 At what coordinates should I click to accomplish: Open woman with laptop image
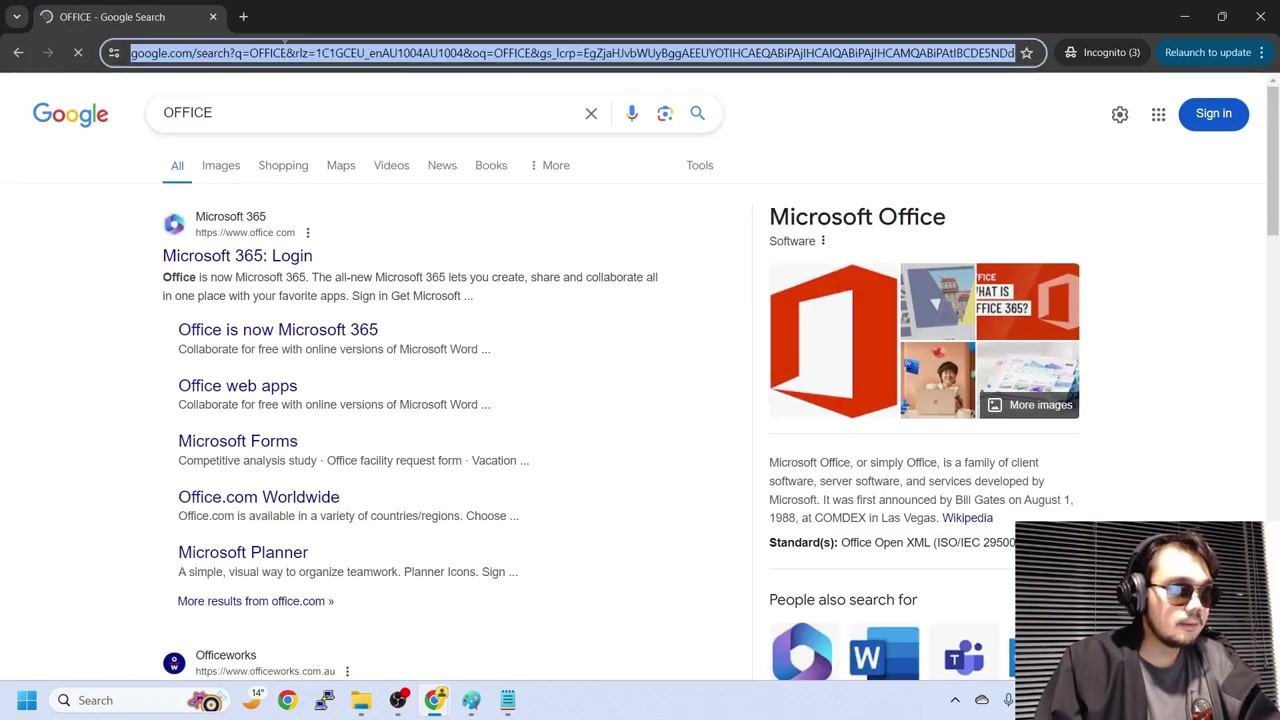[x=938, y=380]
